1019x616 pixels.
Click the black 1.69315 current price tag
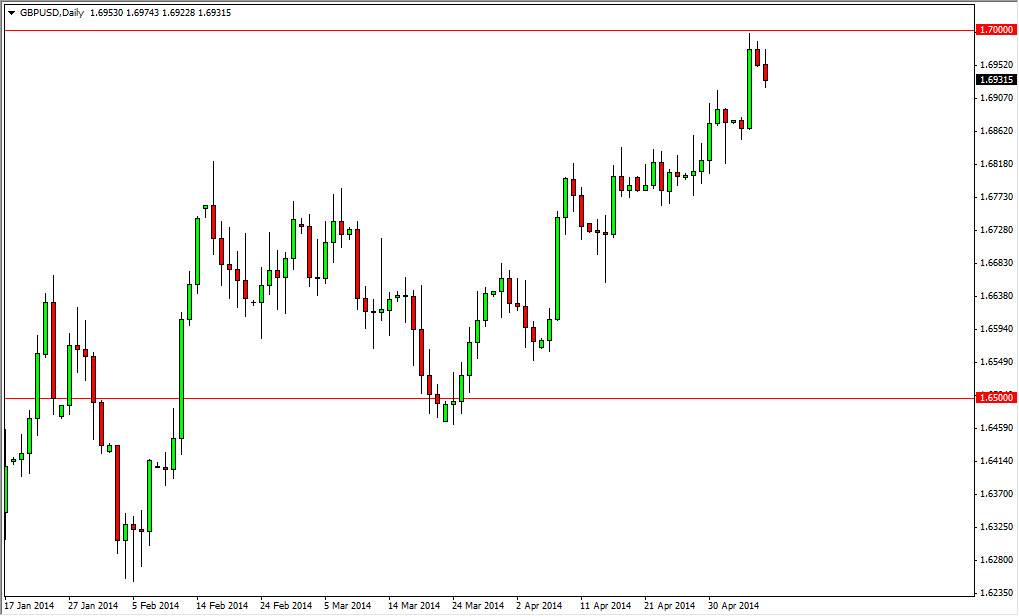tap(997, 78)
